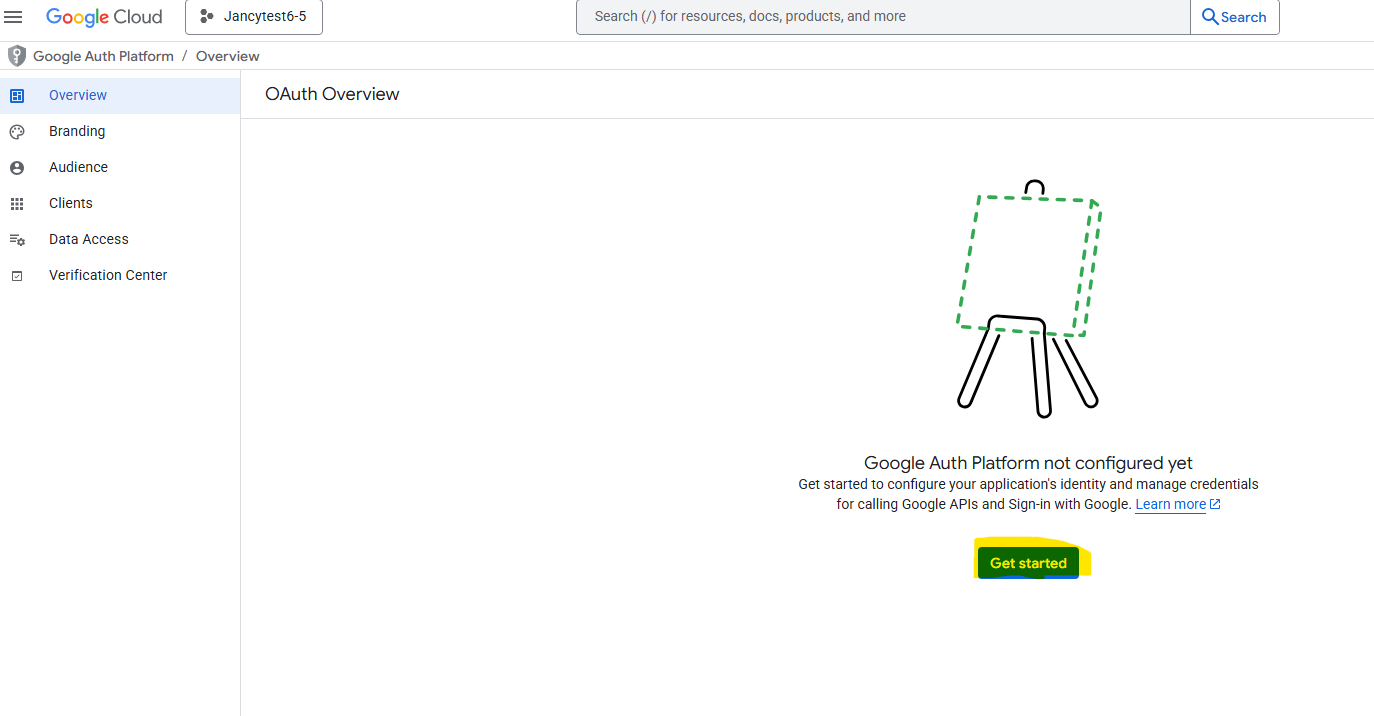Click the grid icon beside Clients
This screenshot has width=1374, height=716.
pyautogui.click(x=17, y=203)
